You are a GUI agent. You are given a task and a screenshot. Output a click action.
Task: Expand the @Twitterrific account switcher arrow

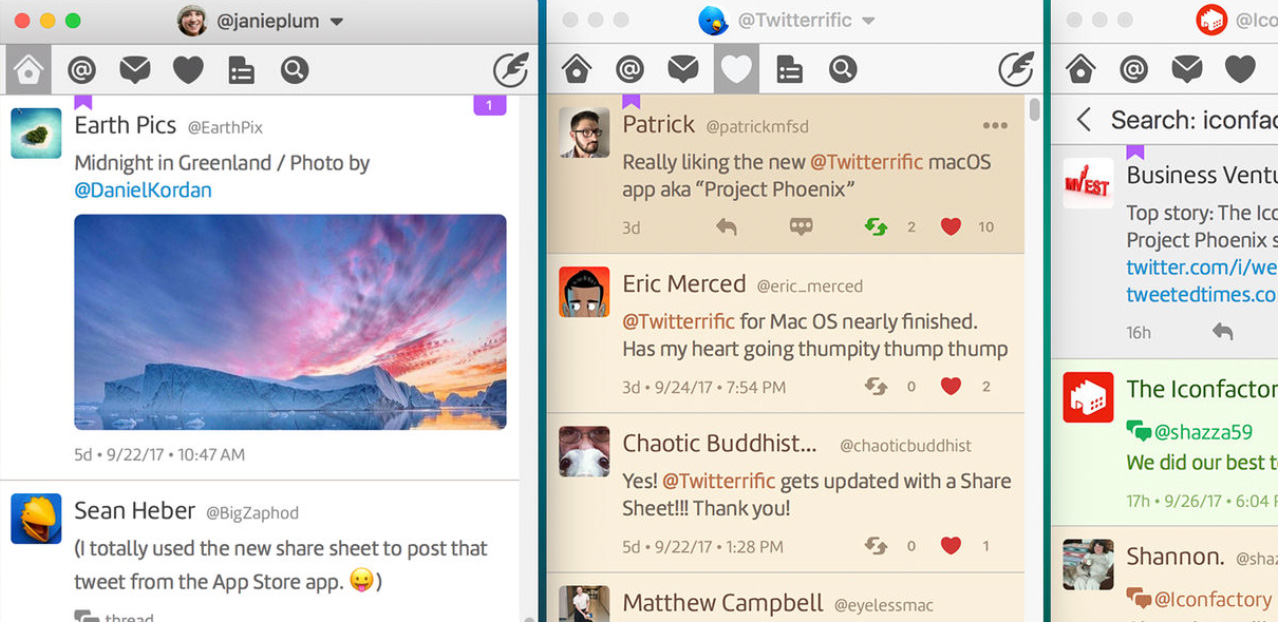[868, 21]
